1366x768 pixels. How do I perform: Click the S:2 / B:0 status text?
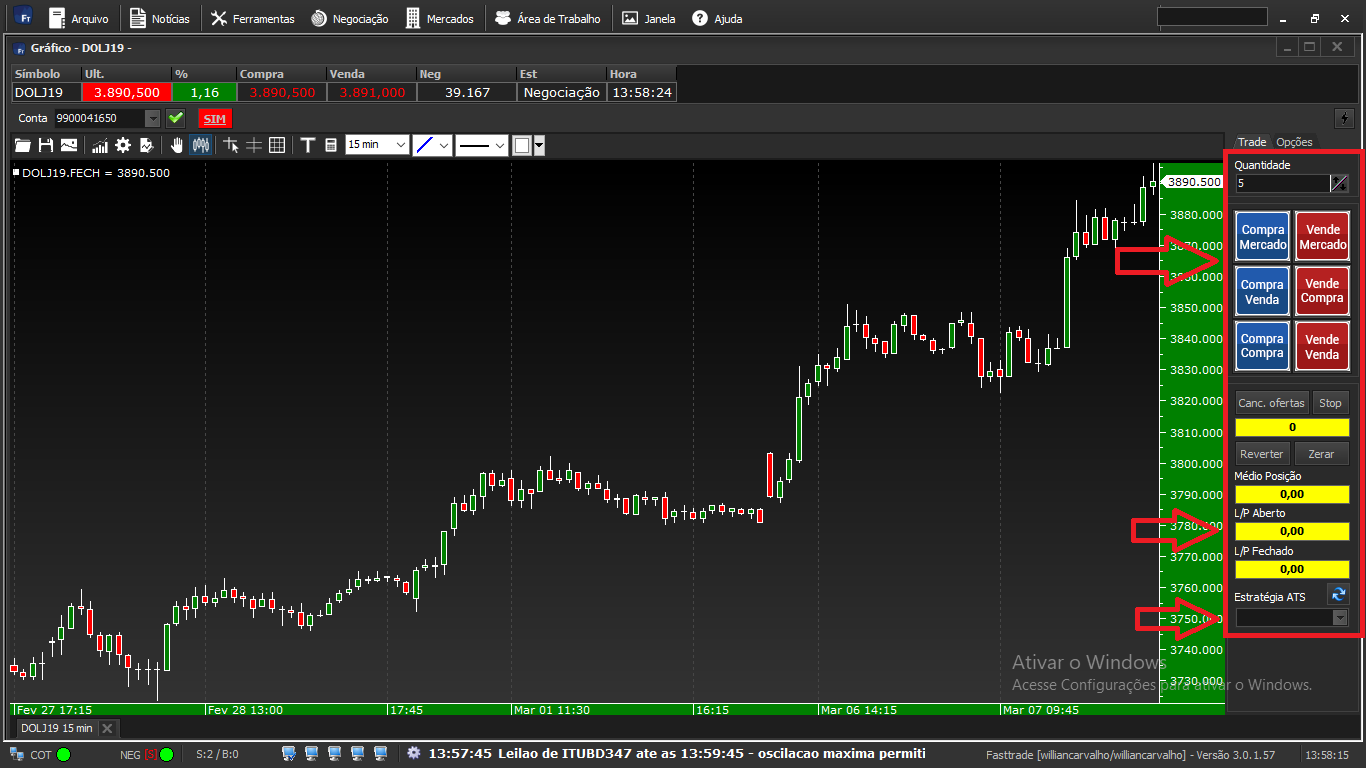[x=217, y=754]
